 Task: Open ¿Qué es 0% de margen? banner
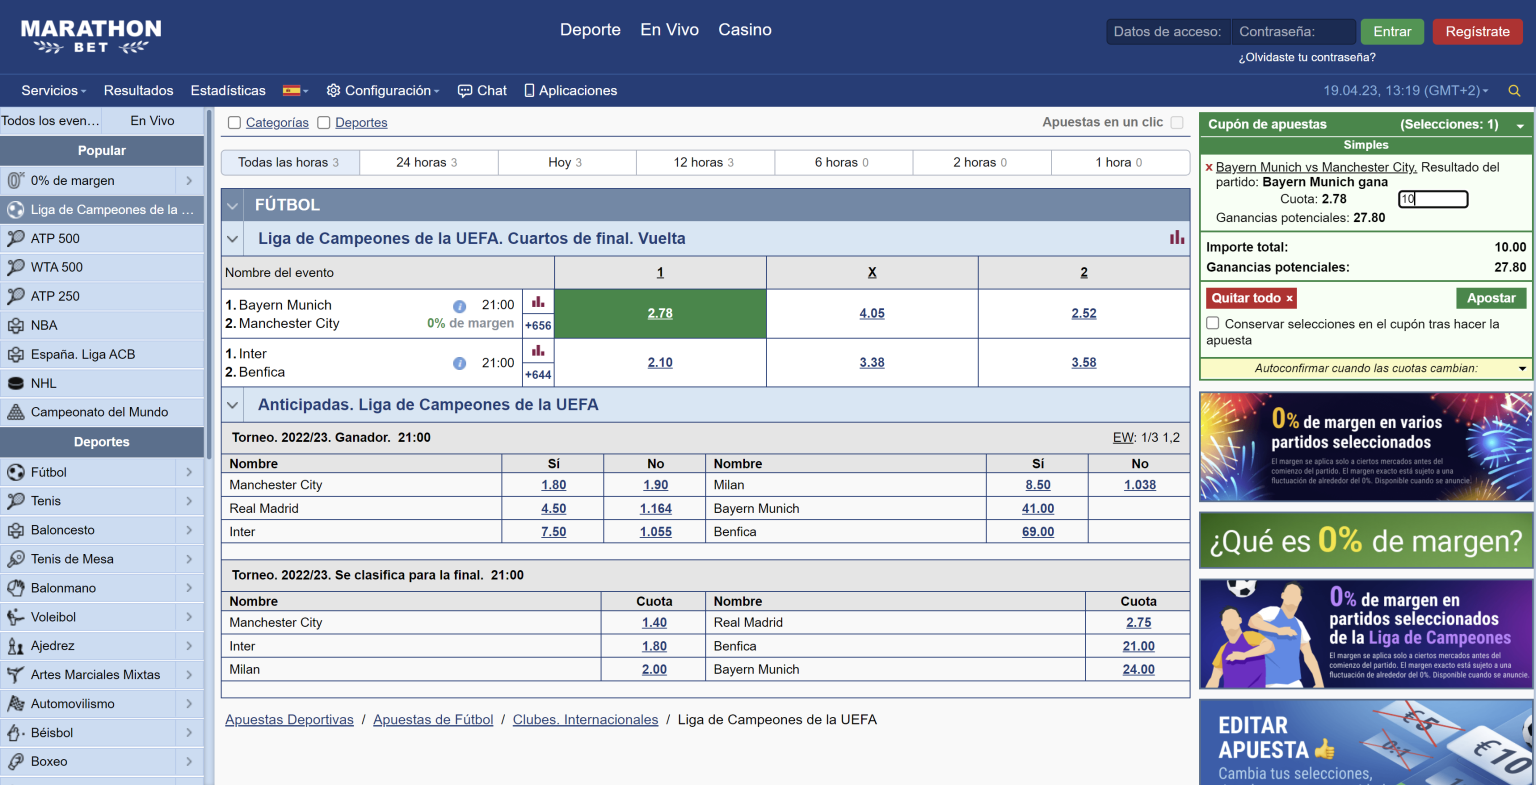click(1366, 541)
